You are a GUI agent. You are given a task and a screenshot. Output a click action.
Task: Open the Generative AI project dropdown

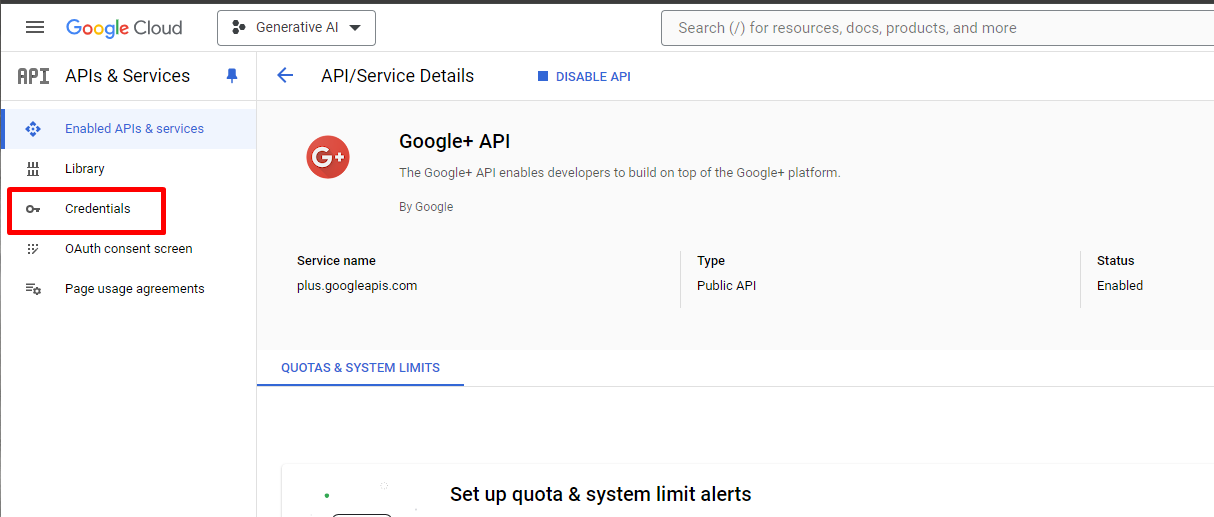click(x=296, y=28)
